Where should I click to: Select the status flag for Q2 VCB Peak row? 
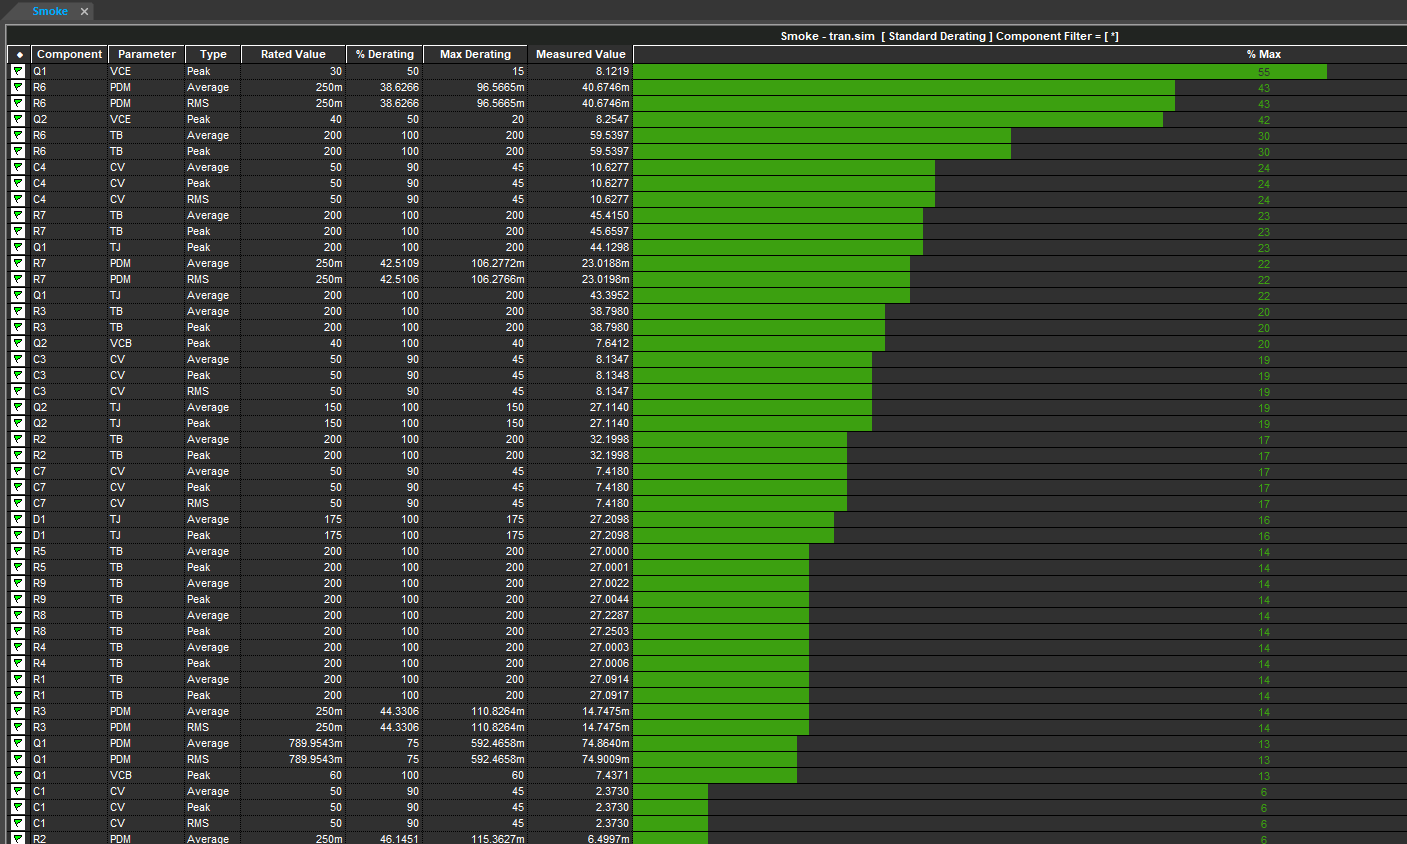click(18, 343)
